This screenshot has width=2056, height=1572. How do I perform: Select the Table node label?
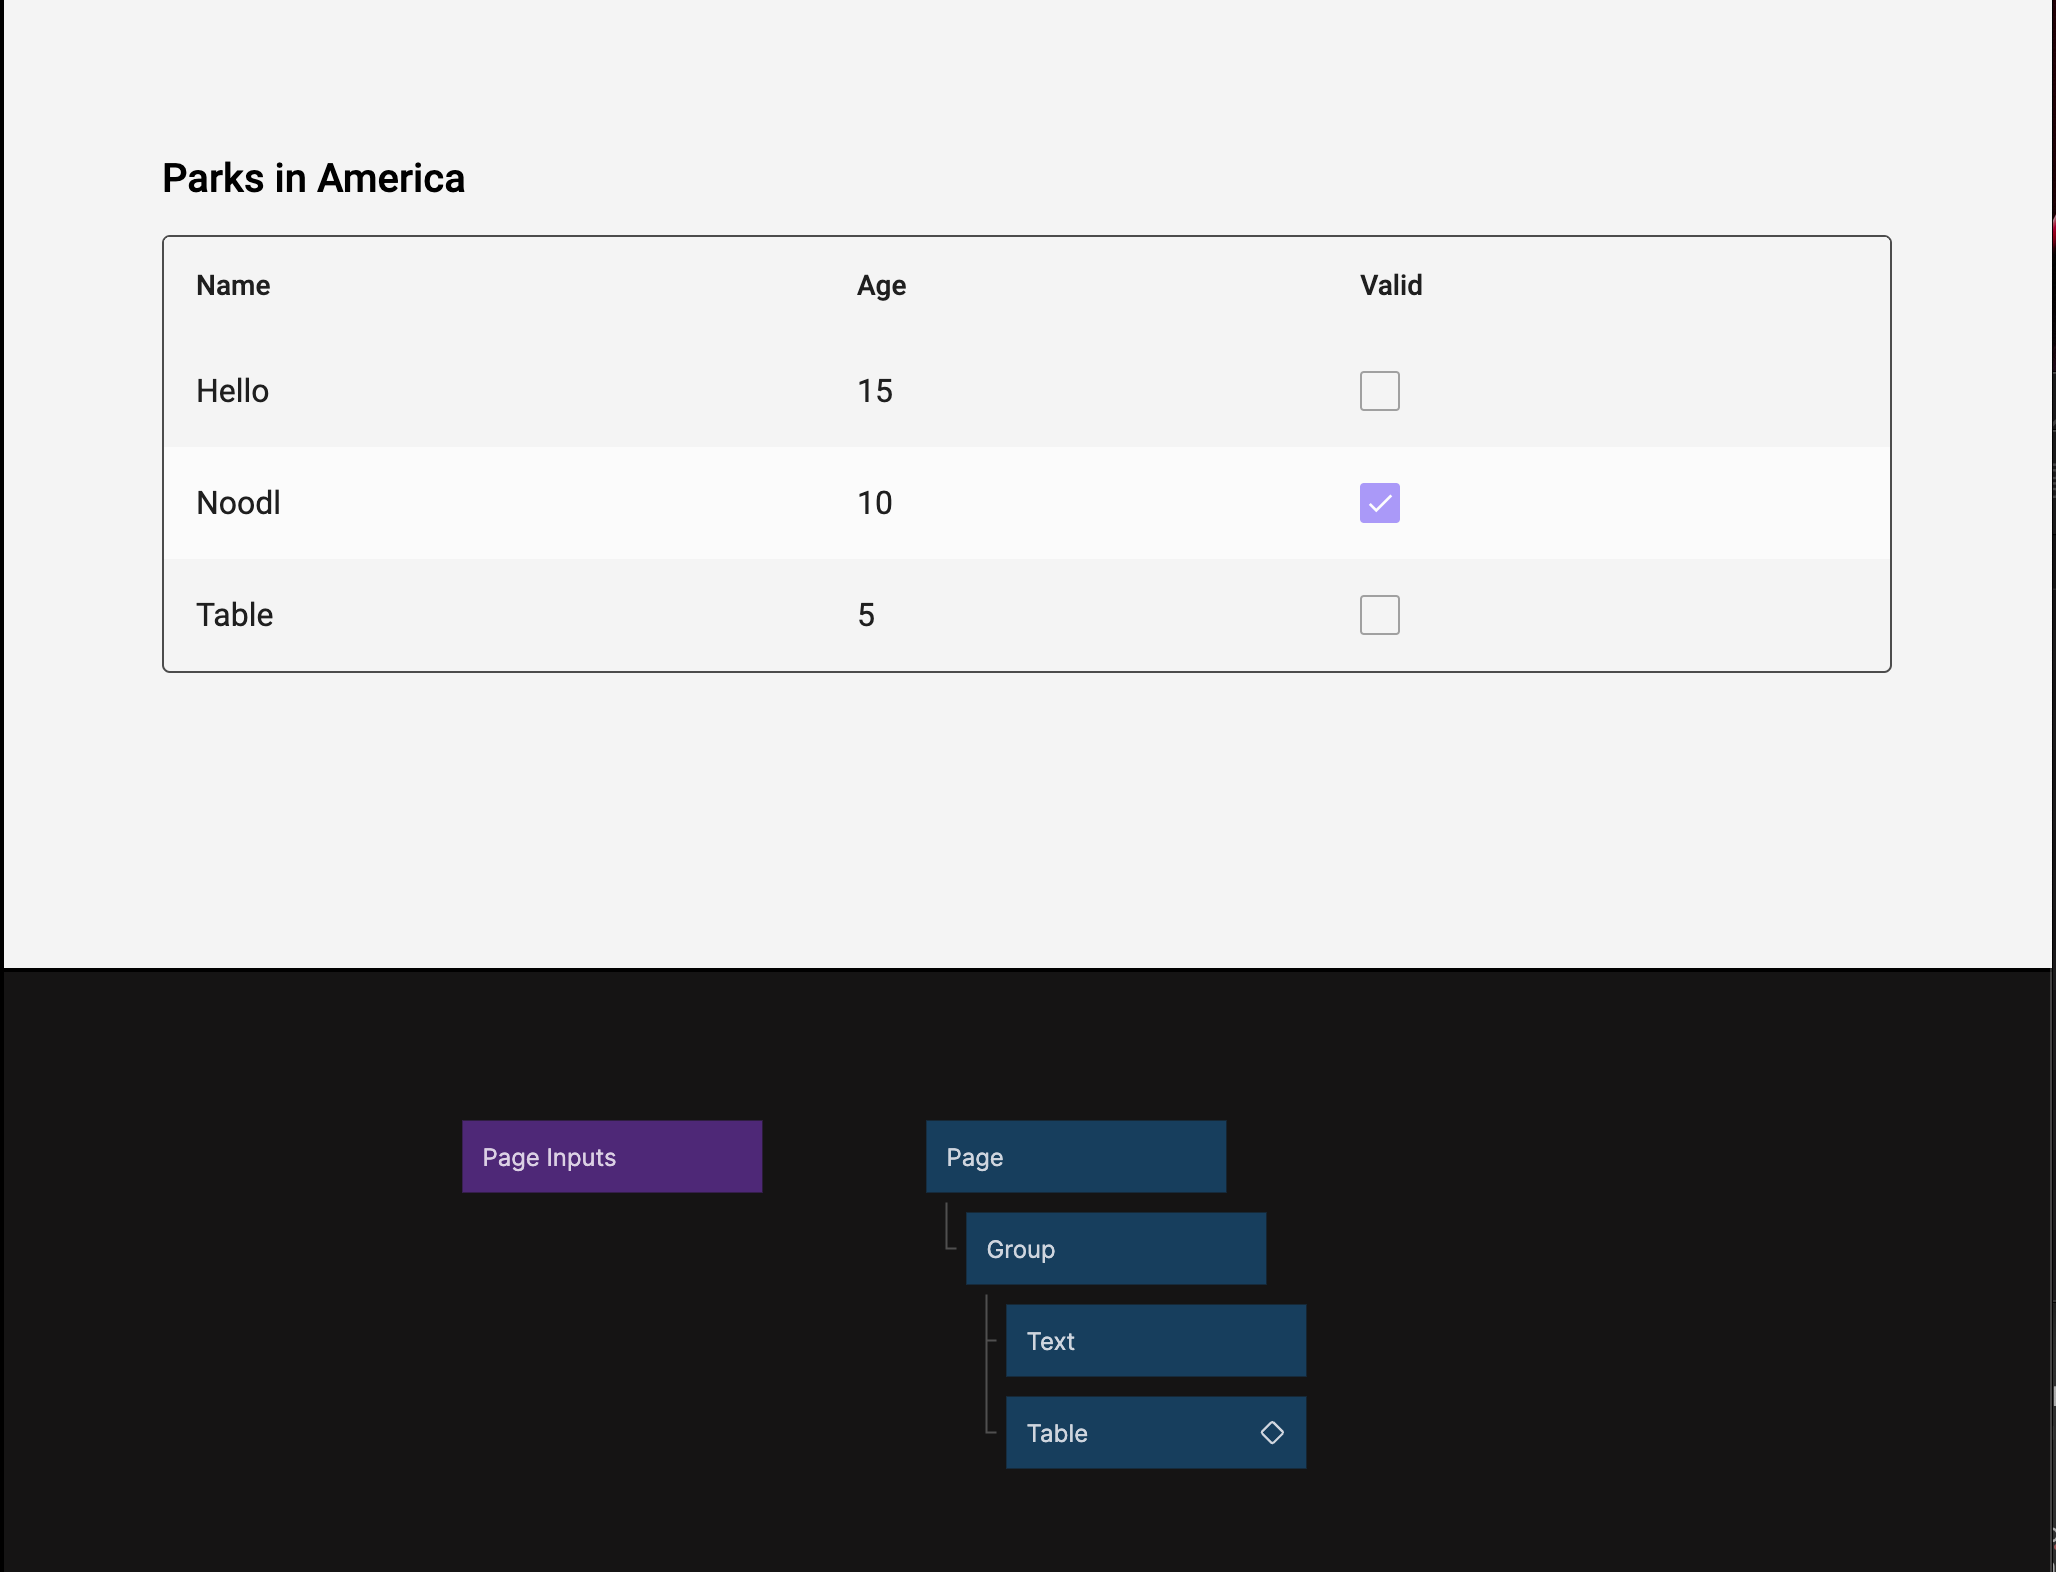(1057, 1433)
